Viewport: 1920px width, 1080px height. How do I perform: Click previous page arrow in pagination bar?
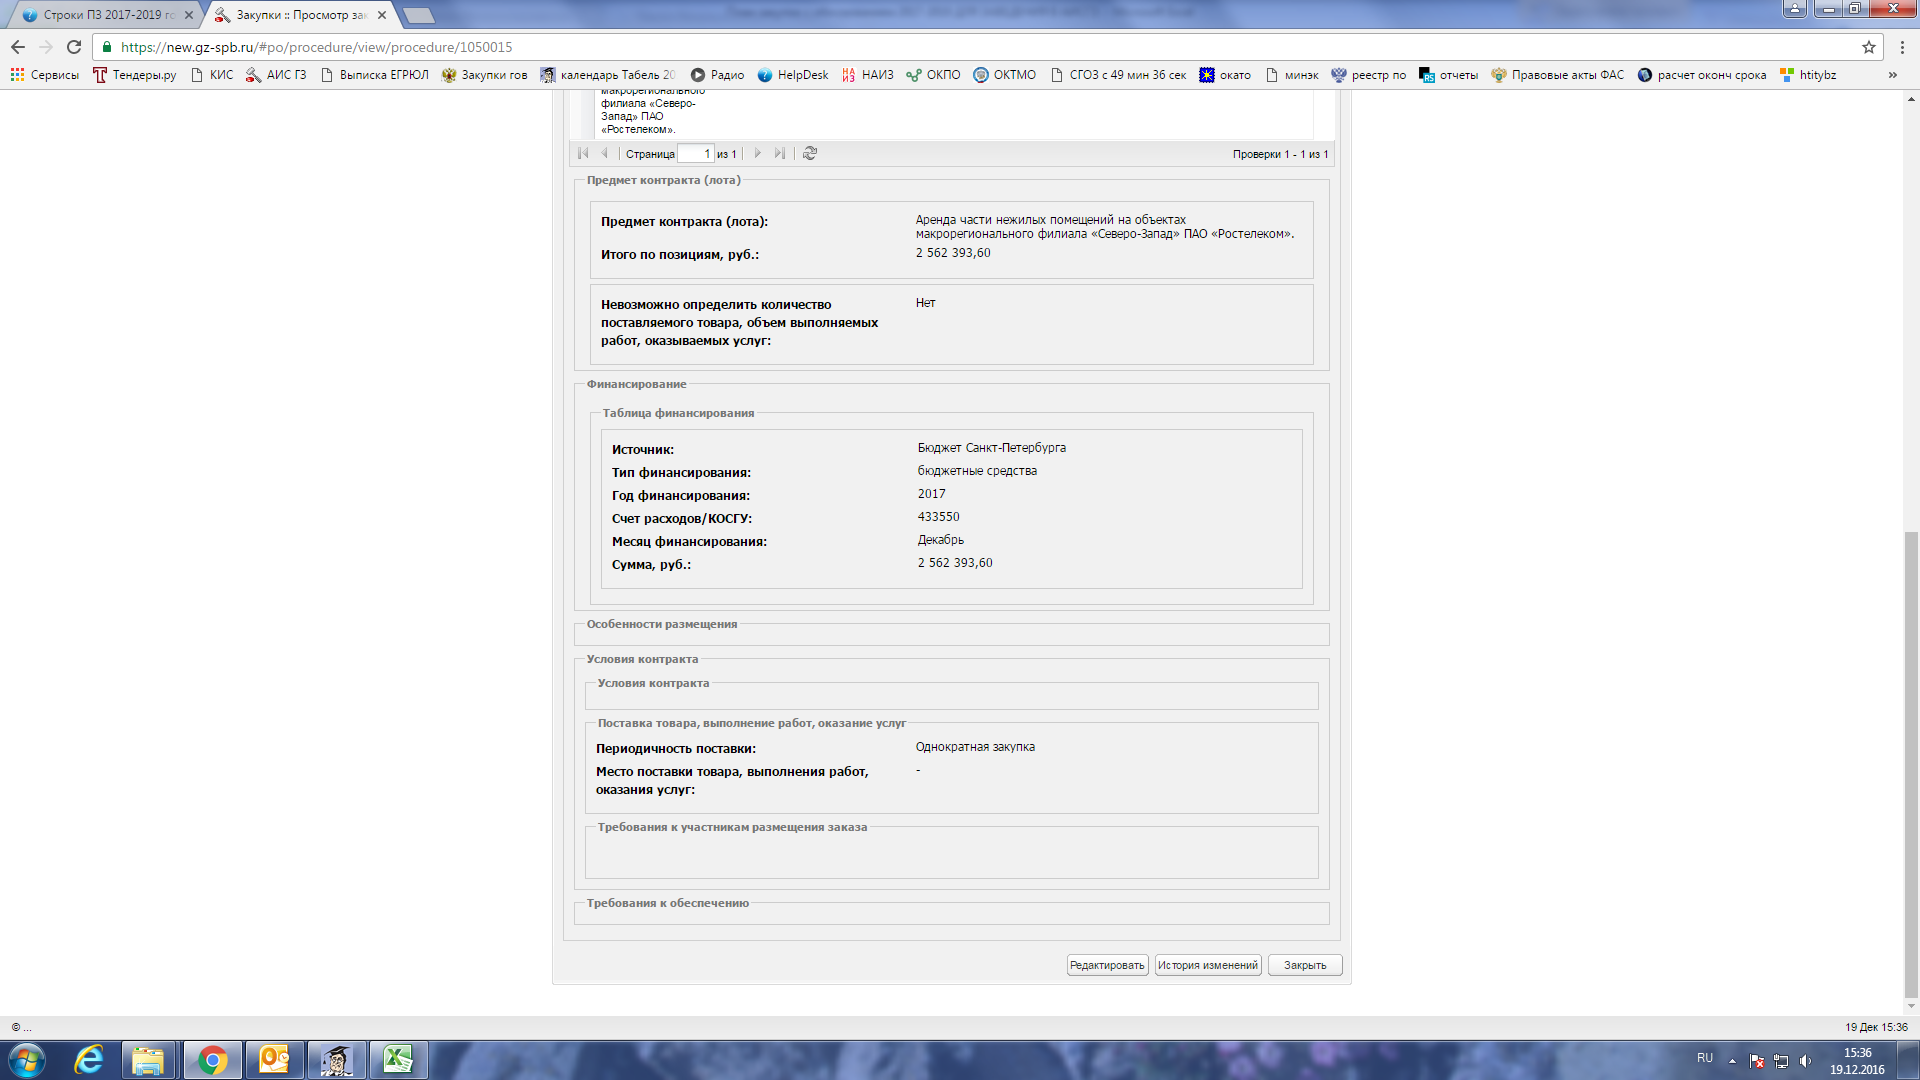[604, 153]
